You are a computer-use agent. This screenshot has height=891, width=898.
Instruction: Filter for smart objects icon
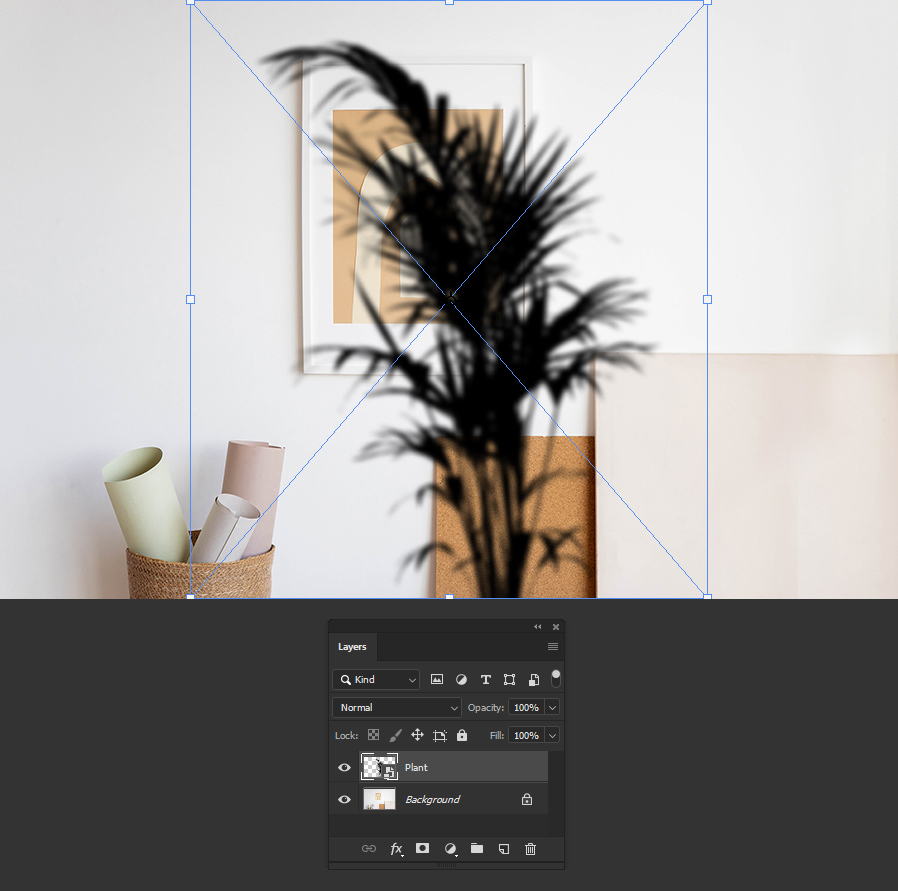point(534,679)
